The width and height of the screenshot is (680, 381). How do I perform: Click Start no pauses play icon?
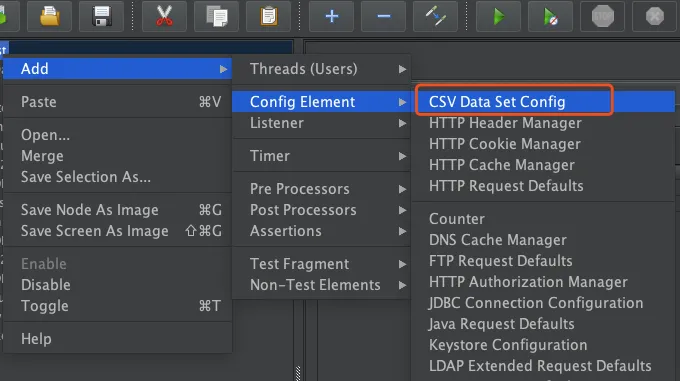[550, 16]
